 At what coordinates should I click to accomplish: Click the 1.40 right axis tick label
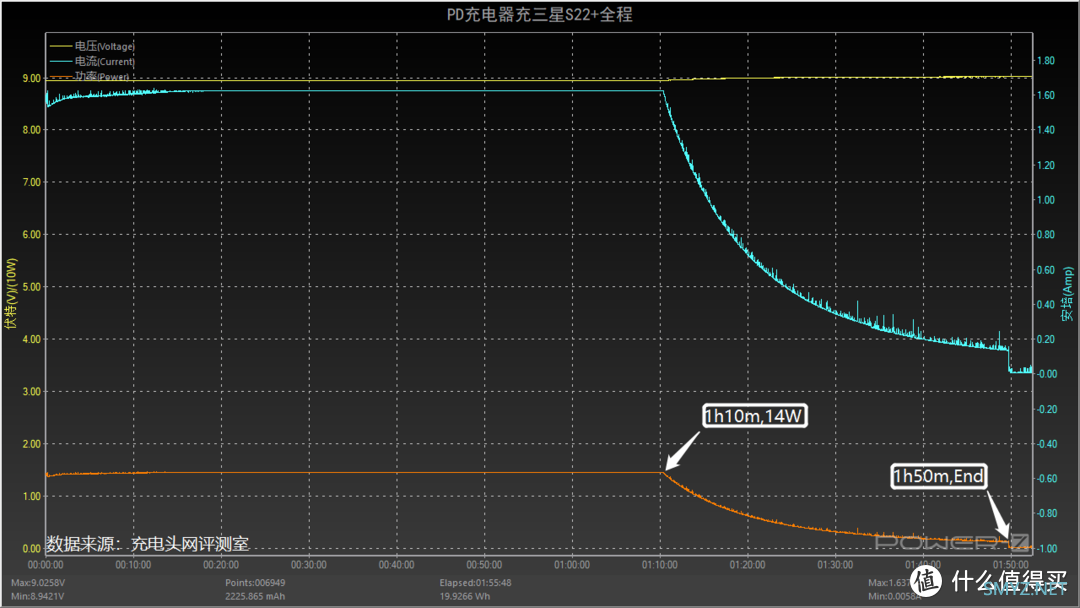1046,129
